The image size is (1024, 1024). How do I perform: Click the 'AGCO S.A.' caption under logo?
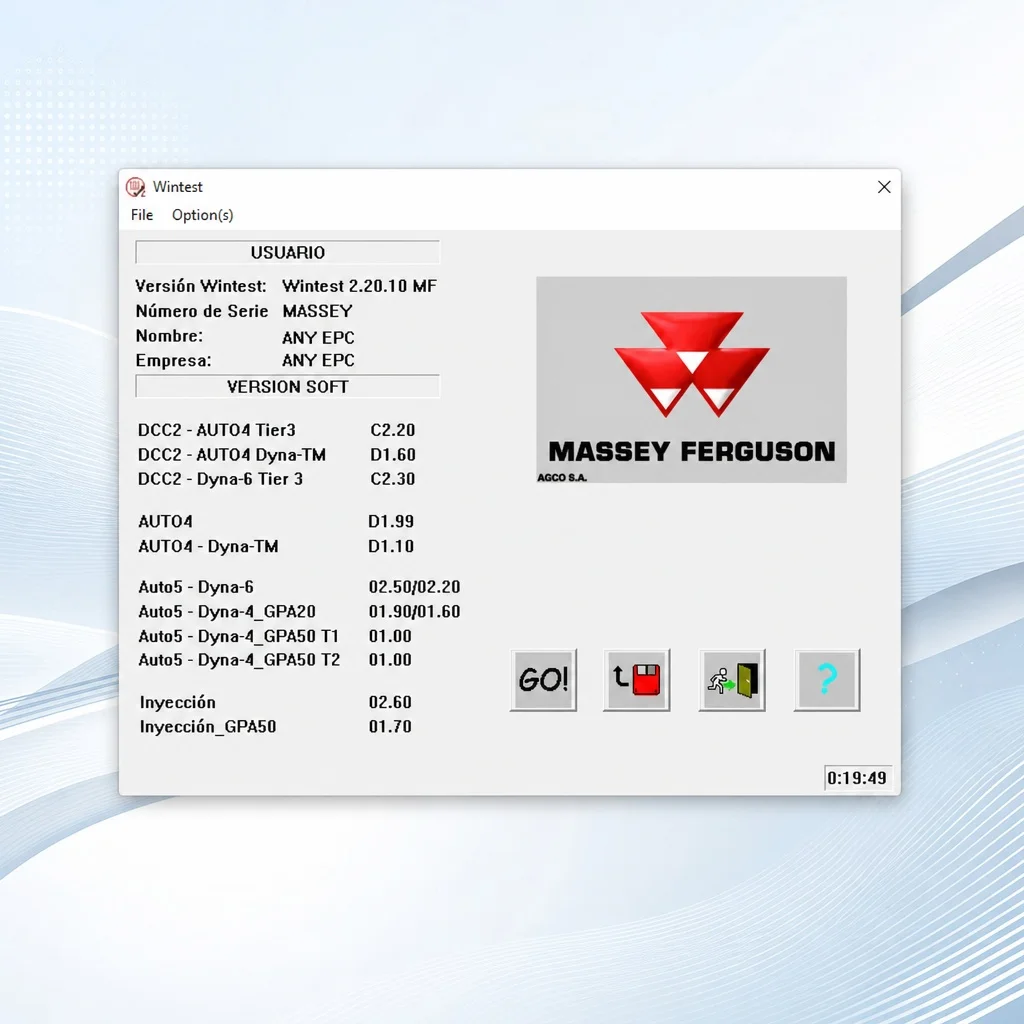(x=562, y=477)
